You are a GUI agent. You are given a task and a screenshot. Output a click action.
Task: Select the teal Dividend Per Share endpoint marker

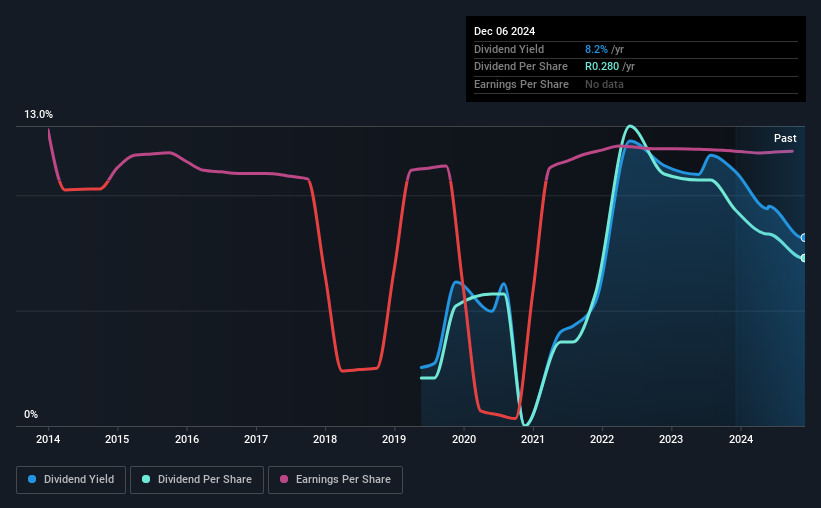coord(803,258)
